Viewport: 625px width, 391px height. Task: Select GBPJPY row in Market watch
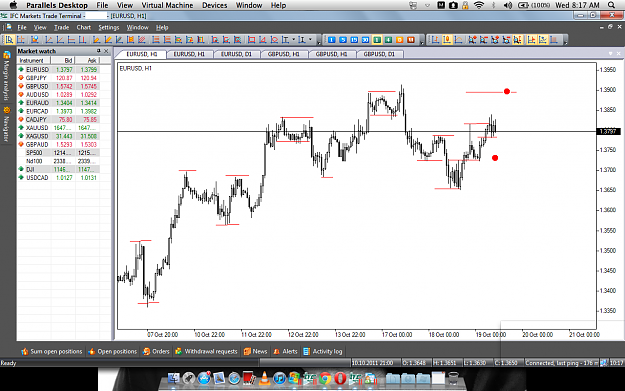click(58, 78)
